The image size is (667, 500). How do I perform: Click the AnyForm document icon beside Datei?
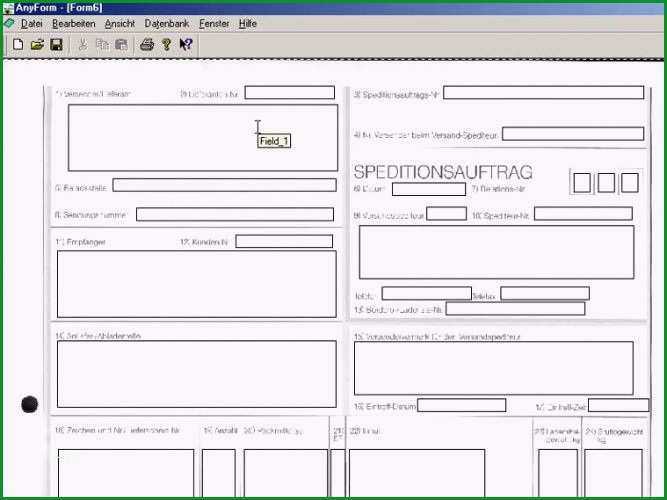(x=9, y=23)
